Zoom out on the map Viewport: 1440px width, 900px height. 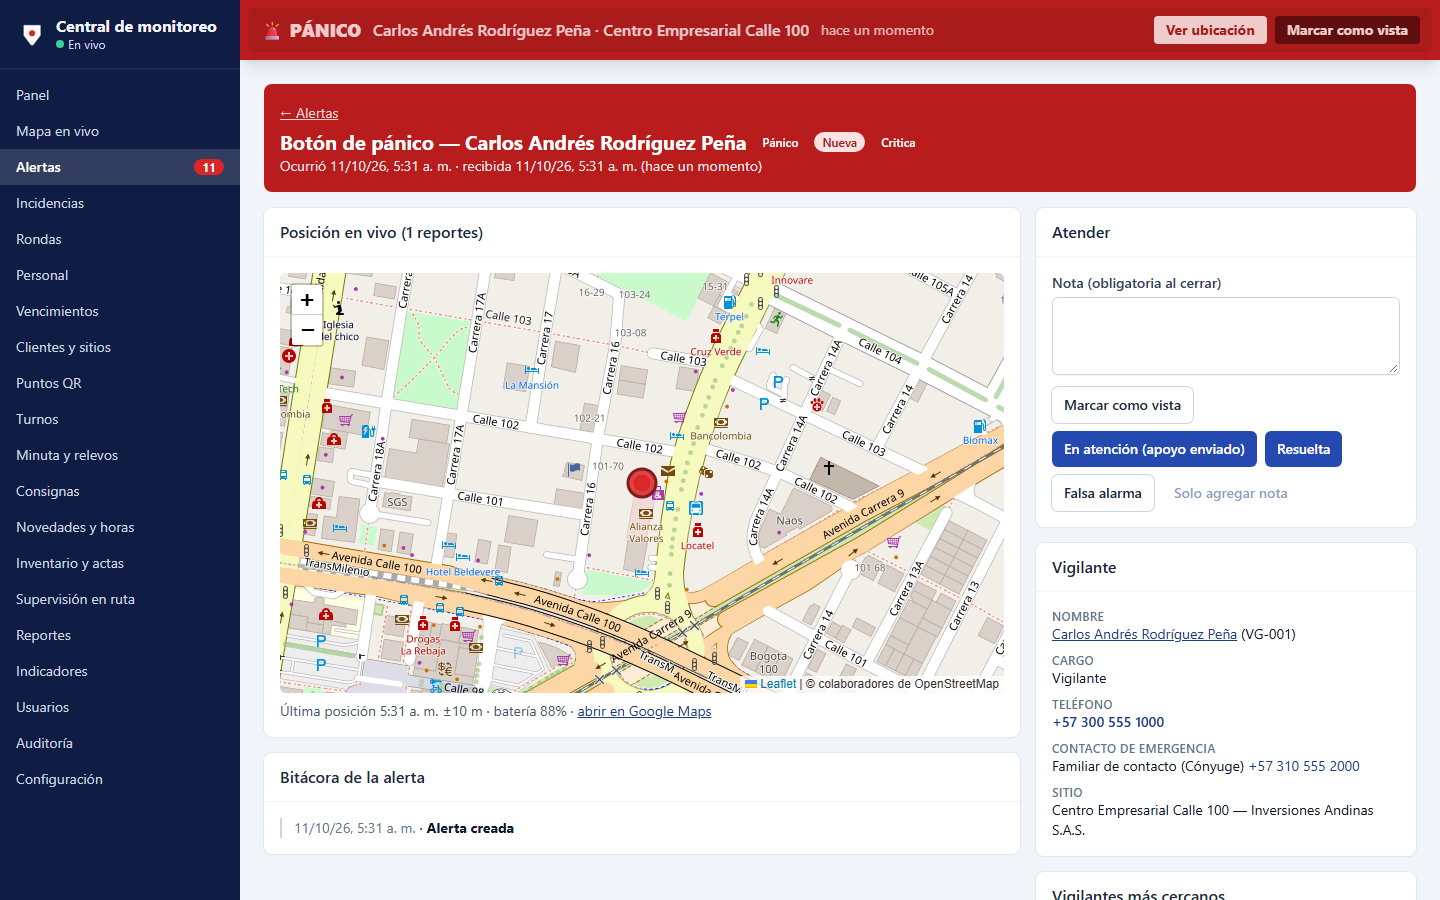(307, 329)
